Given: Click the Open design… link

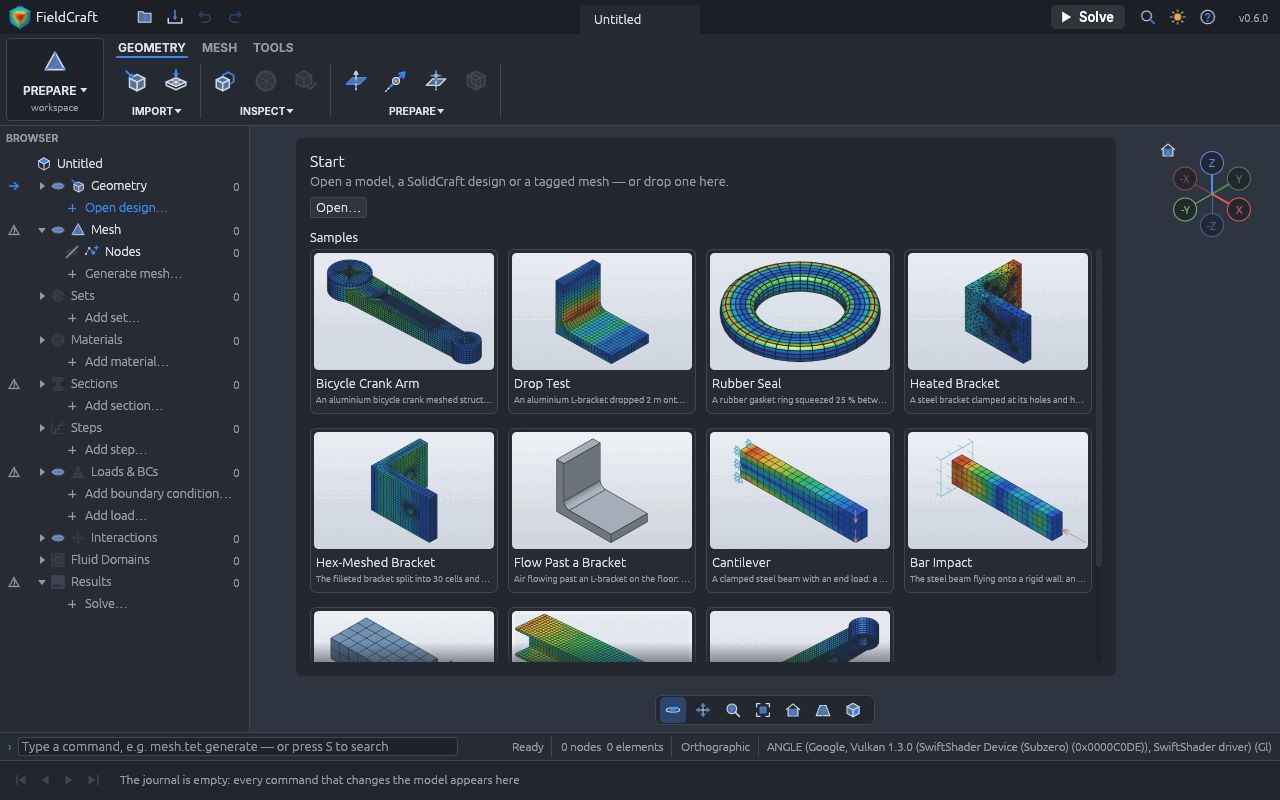Looking at the screenshot, I should (x=126, y=208).
